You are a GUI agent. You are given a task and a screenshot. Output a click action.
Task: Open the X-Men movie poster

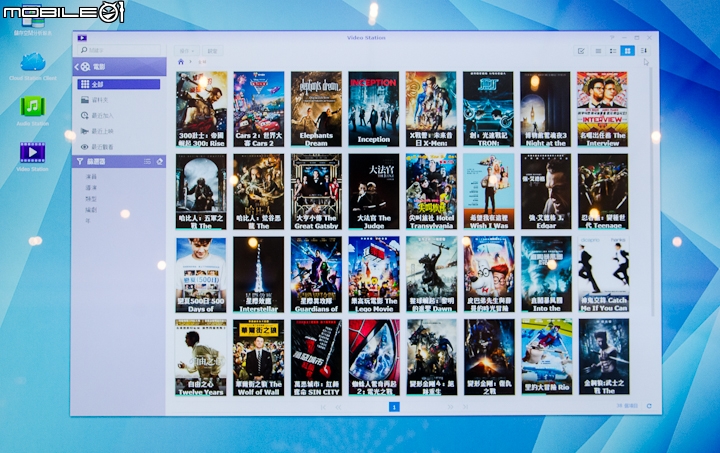point(431,109)
